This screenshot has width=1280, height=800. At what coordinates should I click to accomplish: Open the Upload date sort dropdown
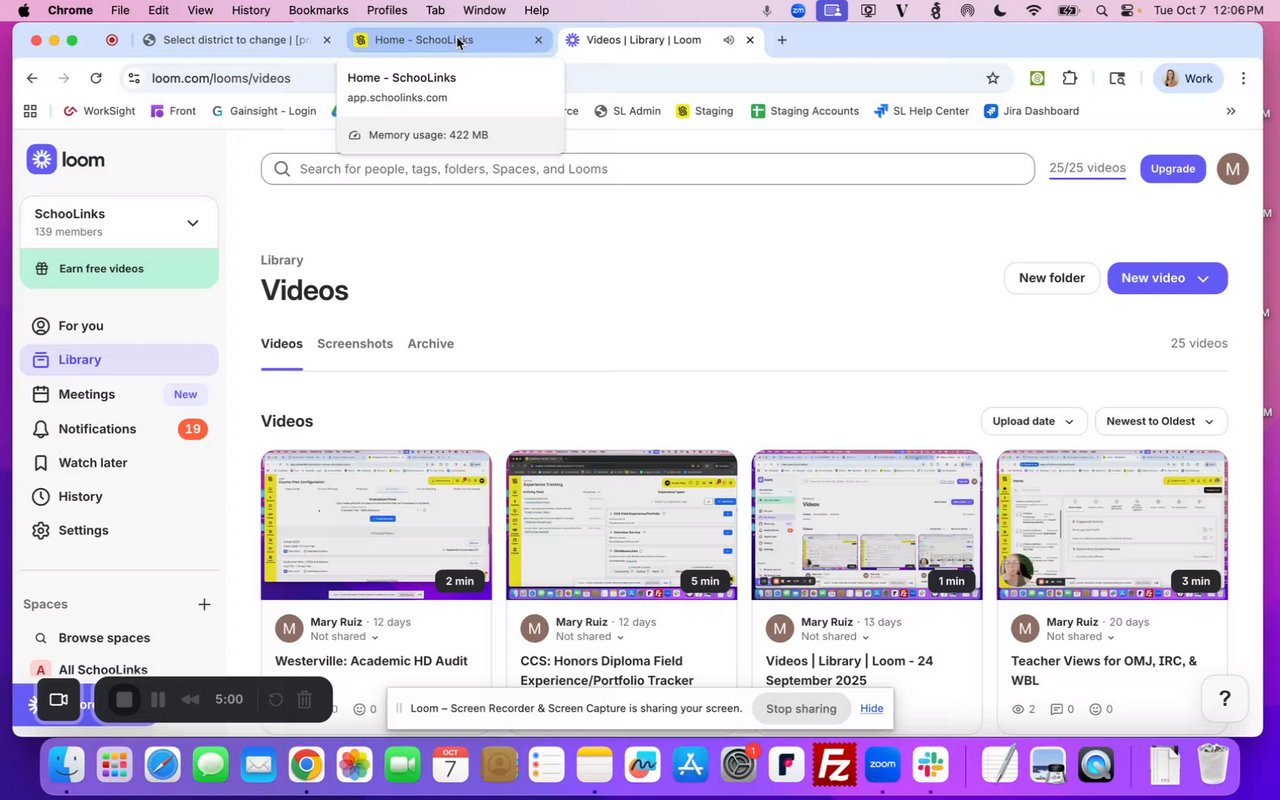[1034, 421]
